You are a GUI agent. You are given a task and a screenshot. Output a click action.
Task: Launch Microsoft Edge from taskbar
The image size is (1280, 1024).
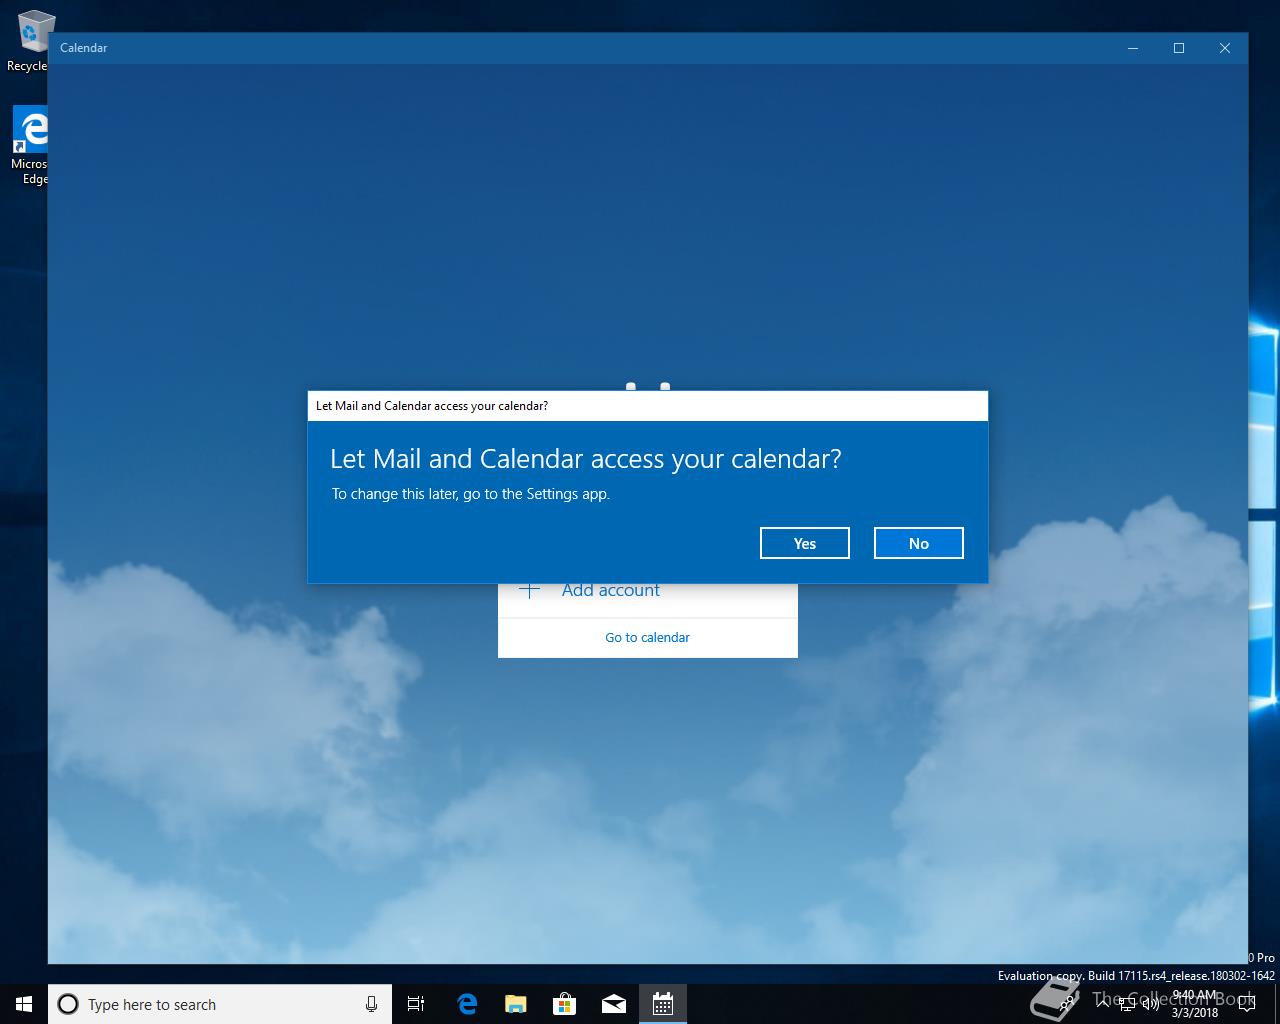coord(466,1004)
